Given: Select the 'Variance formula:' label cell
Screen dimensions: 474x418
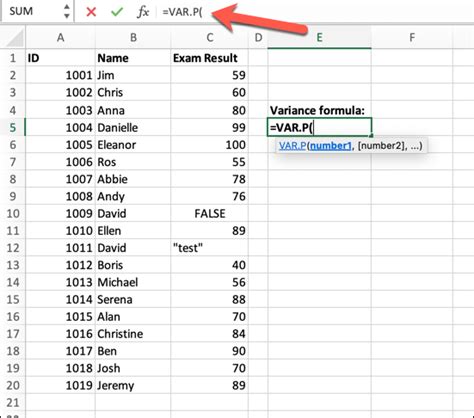Looking at the screenshot, I should (x=319, y=110).
